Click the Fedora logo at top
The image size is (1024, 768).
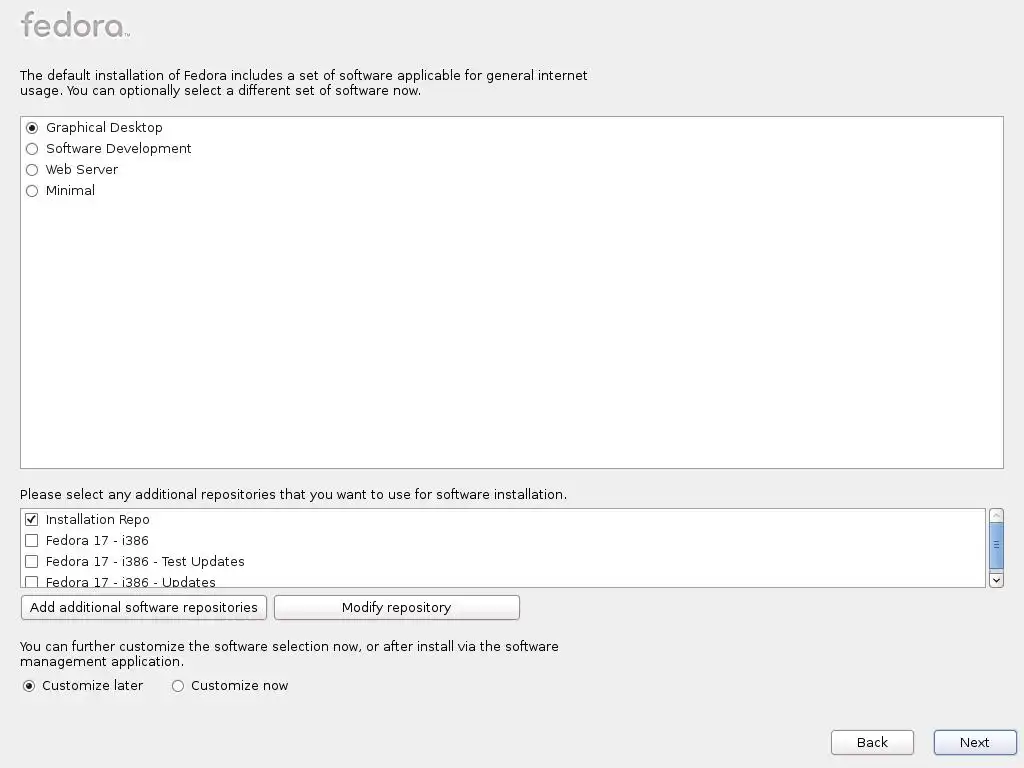pyautogui.click(x=75, y=25)
